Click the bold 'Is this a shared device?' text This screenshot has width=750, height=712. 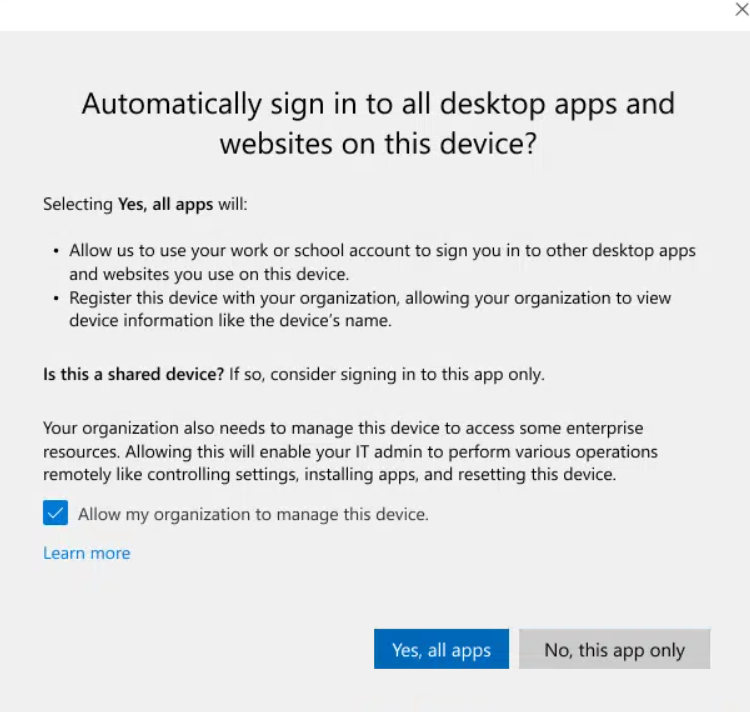tap(133, 375)
